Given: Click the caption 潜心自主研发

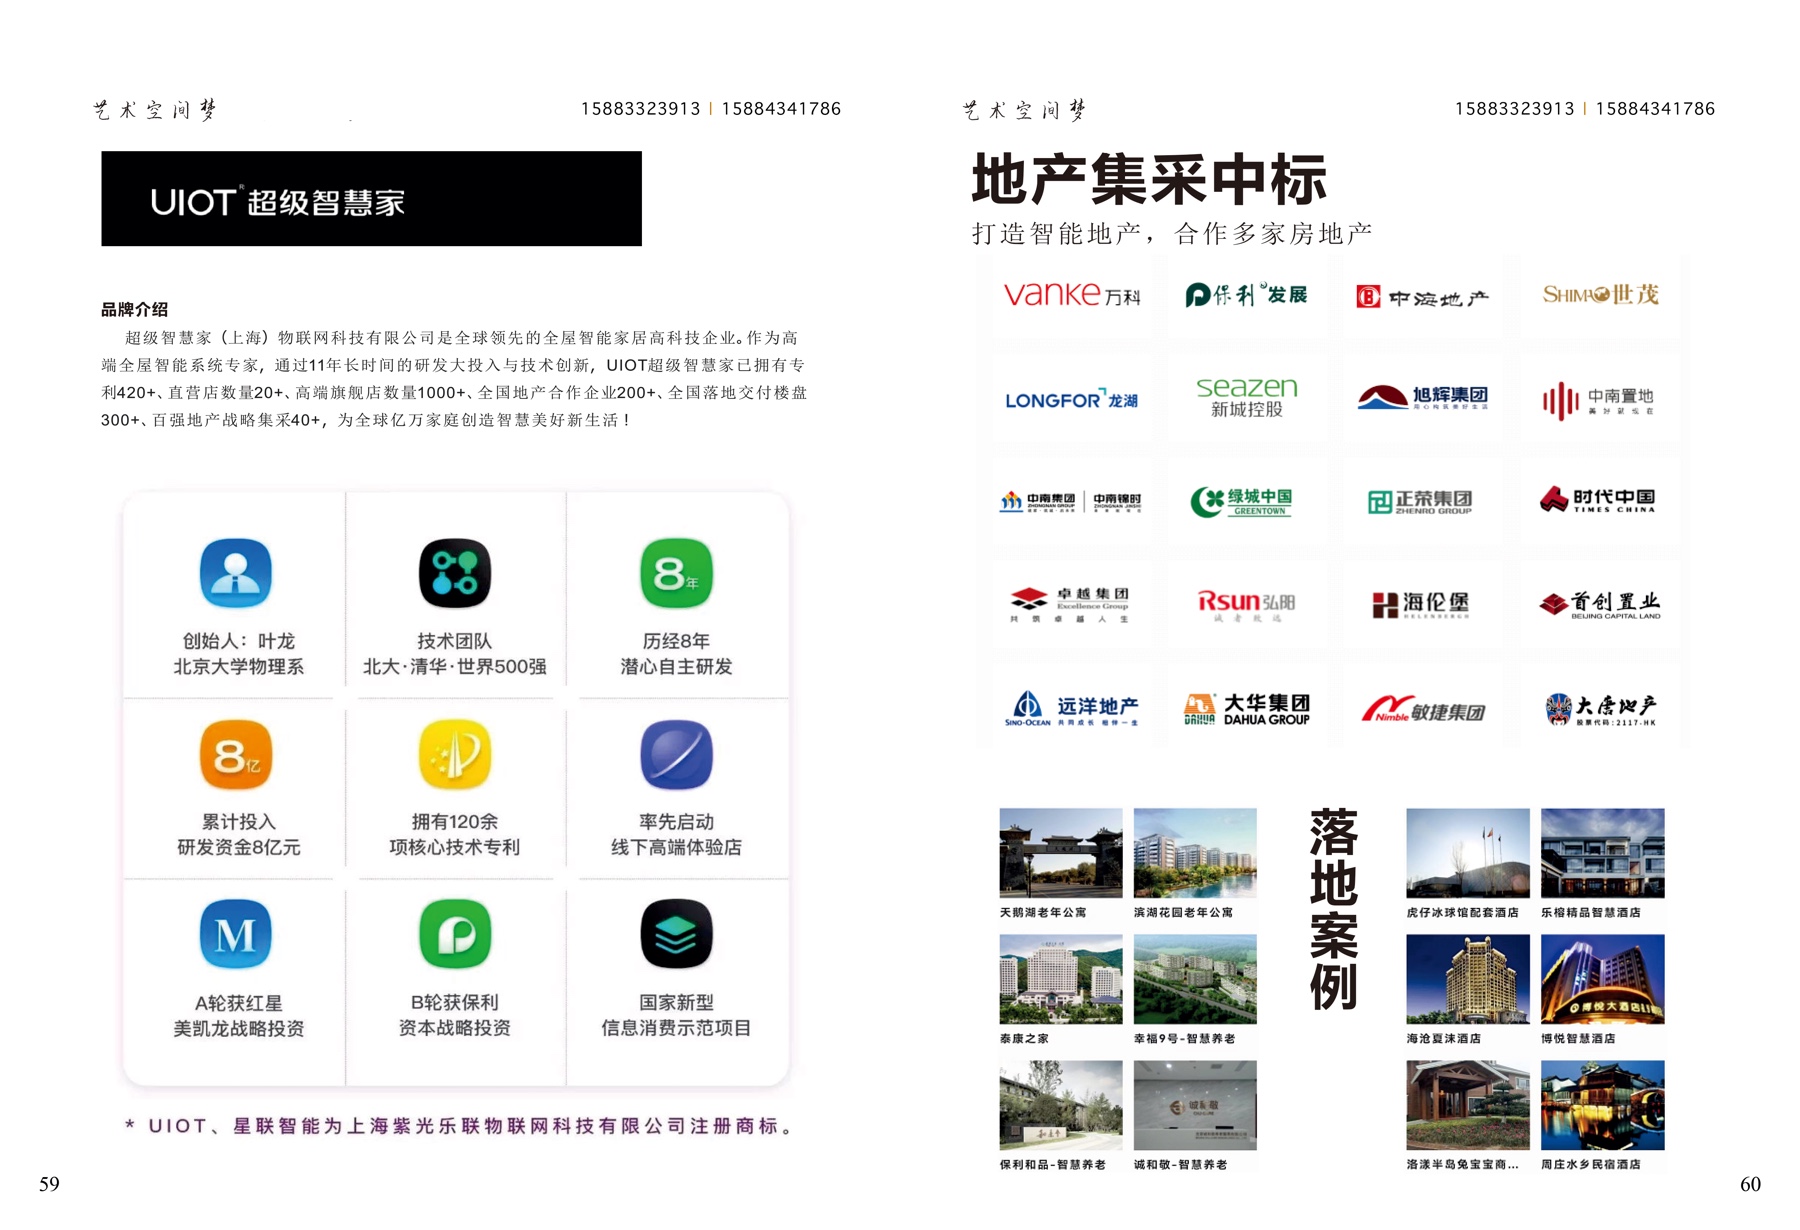Looking at the screenshot, I should (x=676, y=667).
